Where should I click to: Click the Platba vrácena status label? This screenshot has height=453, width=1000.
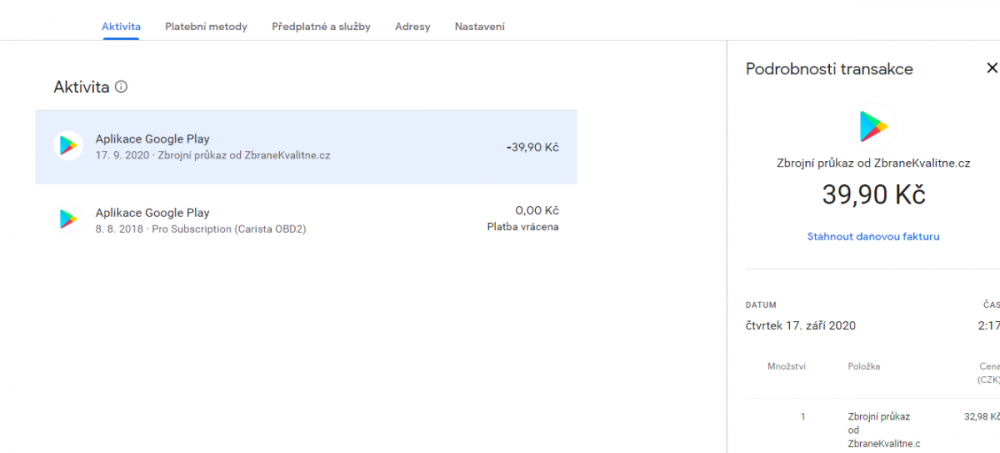coord(522,227)
